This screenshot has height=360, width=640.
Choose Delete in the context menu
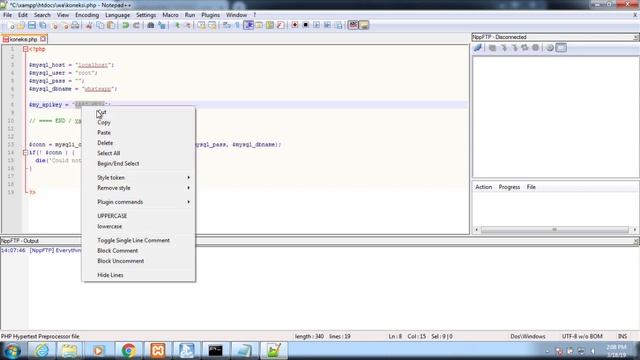click(x=138, y=143)
